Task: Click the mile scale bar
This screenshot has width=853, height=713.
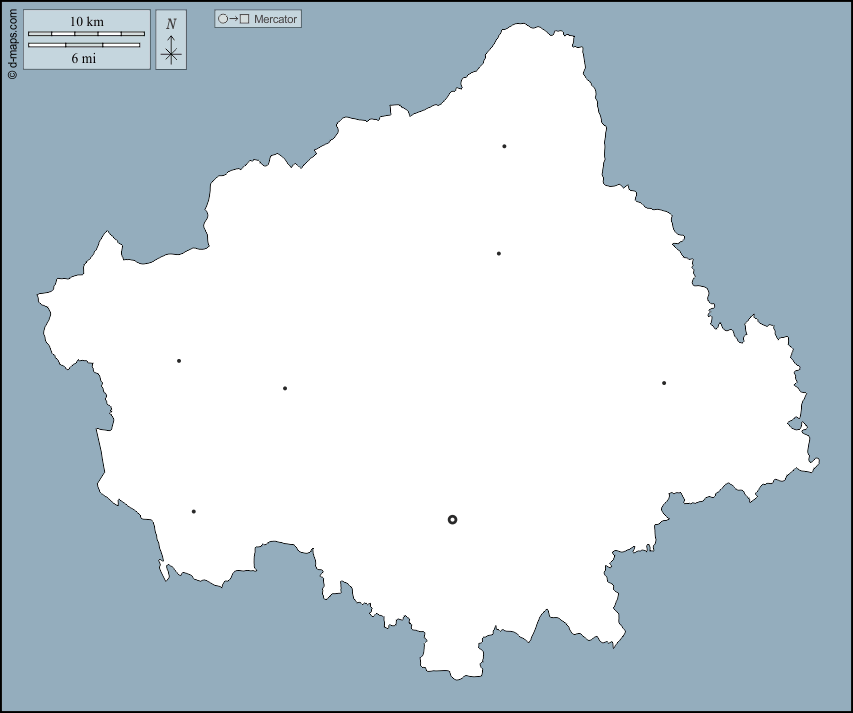Action: [x=84, y=45]
